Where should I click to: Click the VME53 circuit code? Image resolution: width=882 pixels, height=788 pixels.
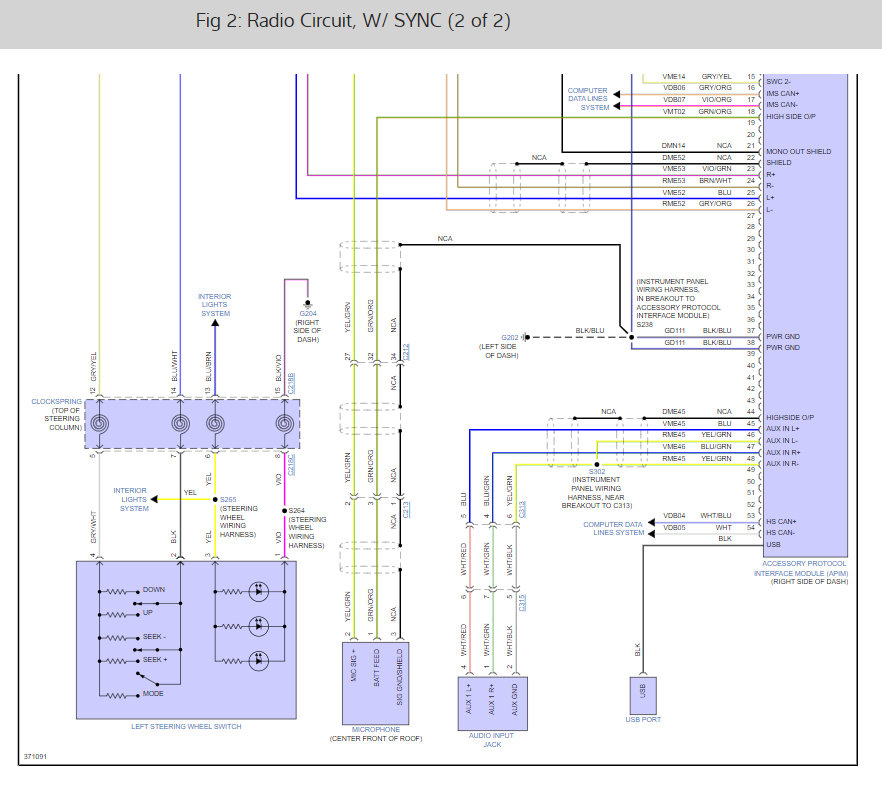(x=674, y=169)
